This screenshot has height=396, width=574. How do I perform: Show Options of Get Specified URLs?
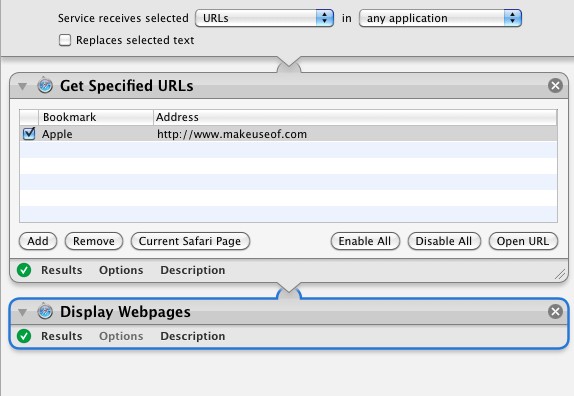121,270
